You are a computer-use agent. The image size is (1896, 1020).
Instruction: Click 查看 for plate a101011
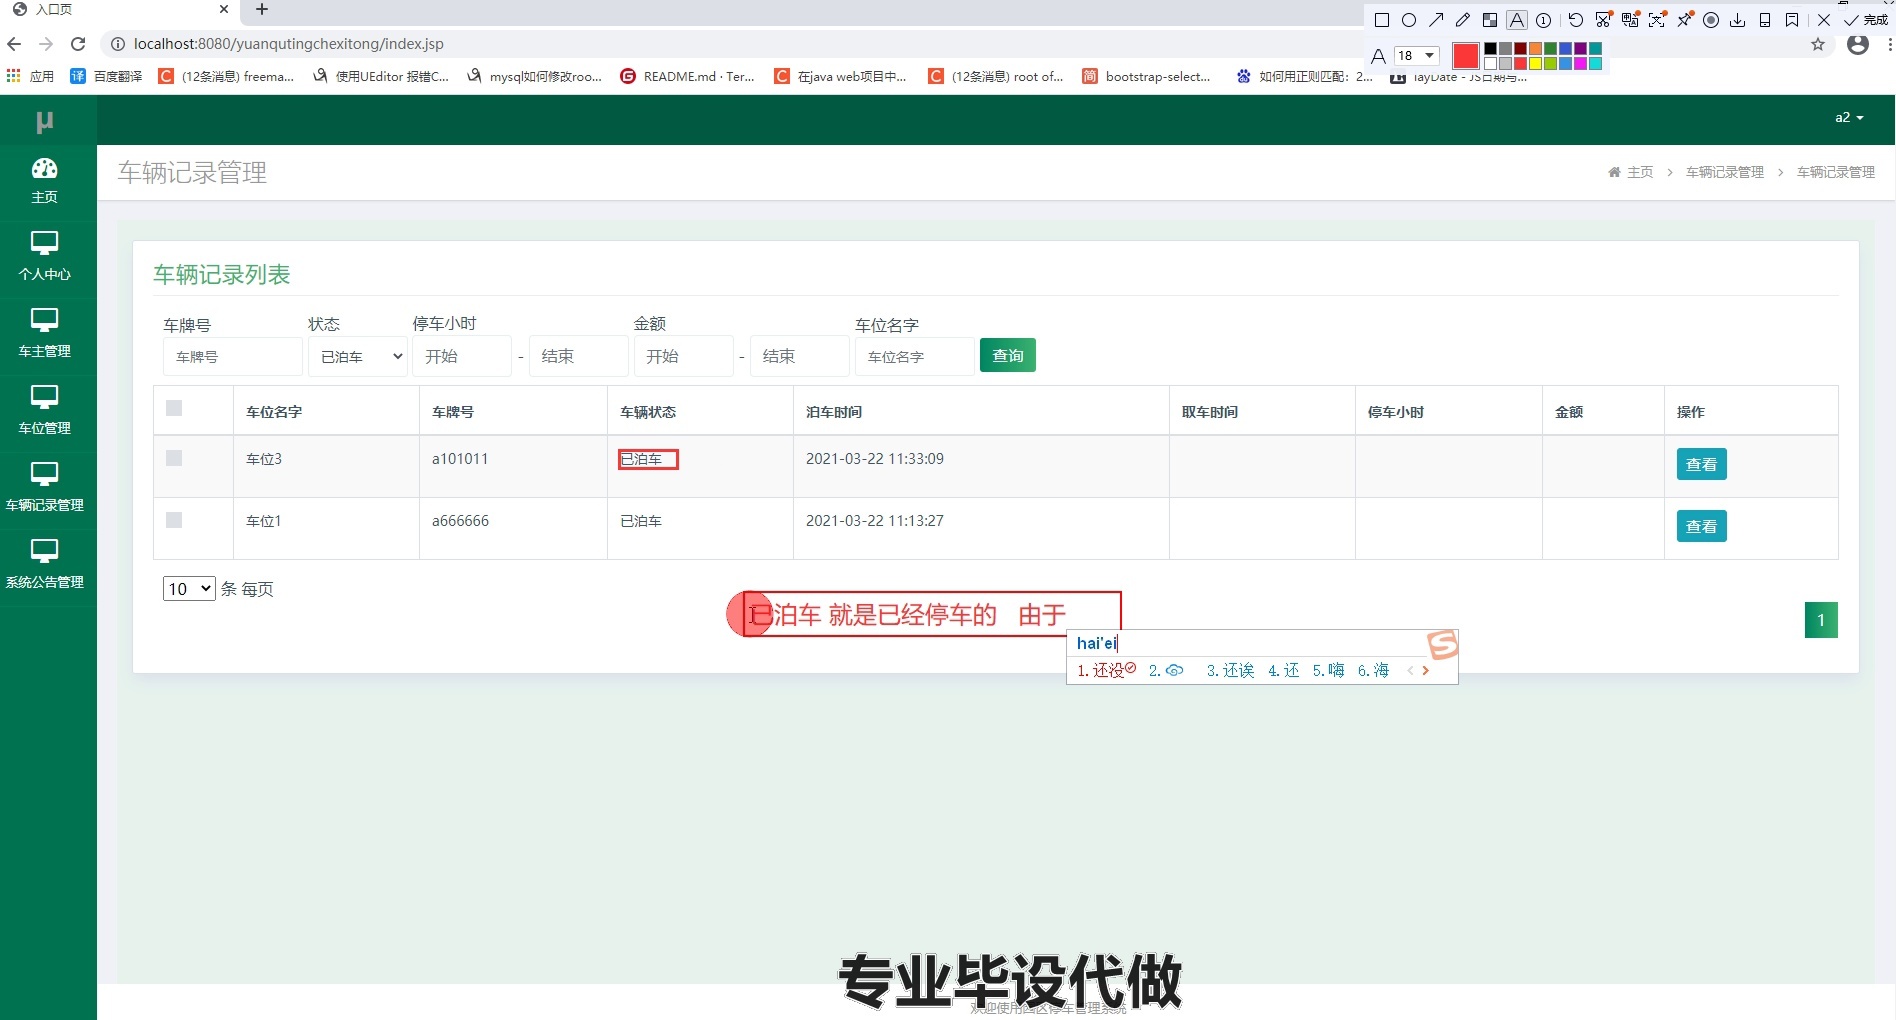click(1701, 464)
